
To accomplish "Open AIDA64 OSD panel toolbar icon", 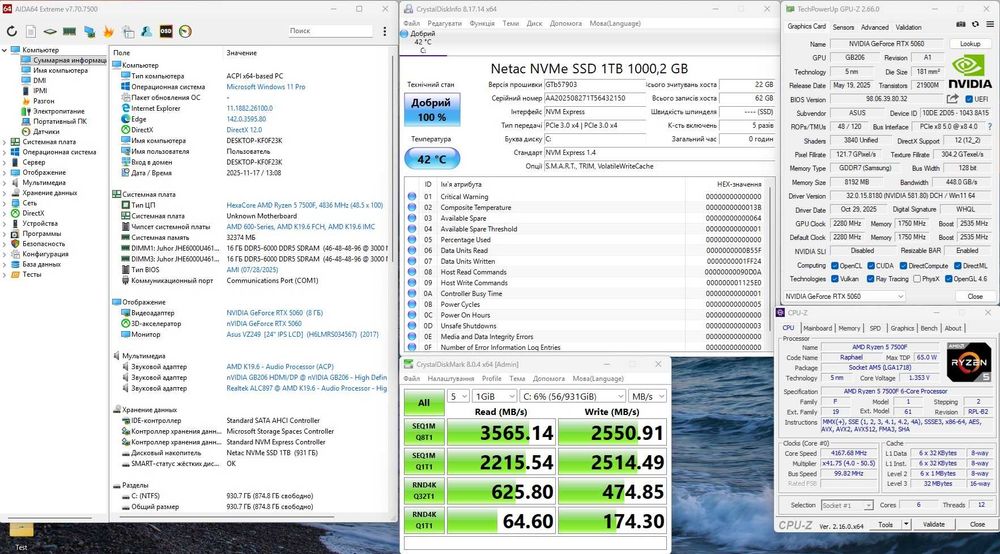I will (x=166, y=31).
